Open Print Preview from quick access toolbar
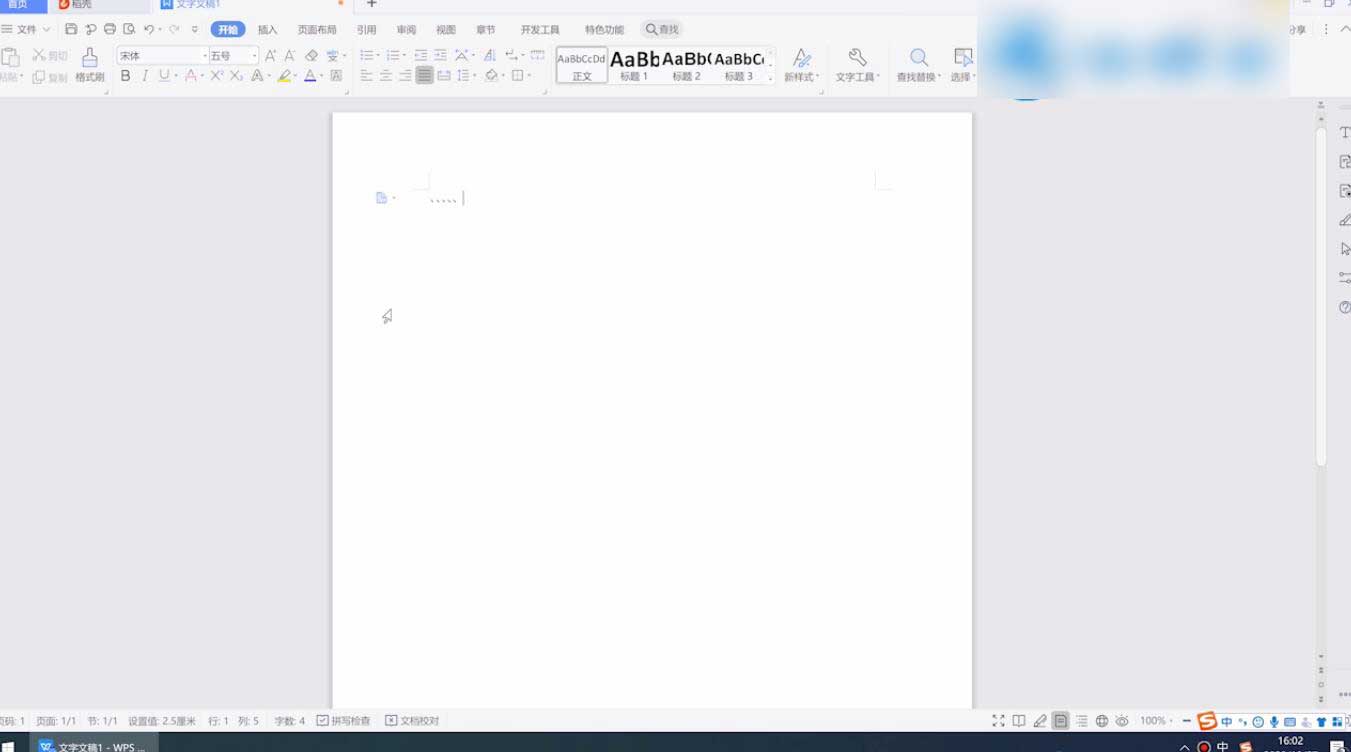 click(x=129, y=30)
